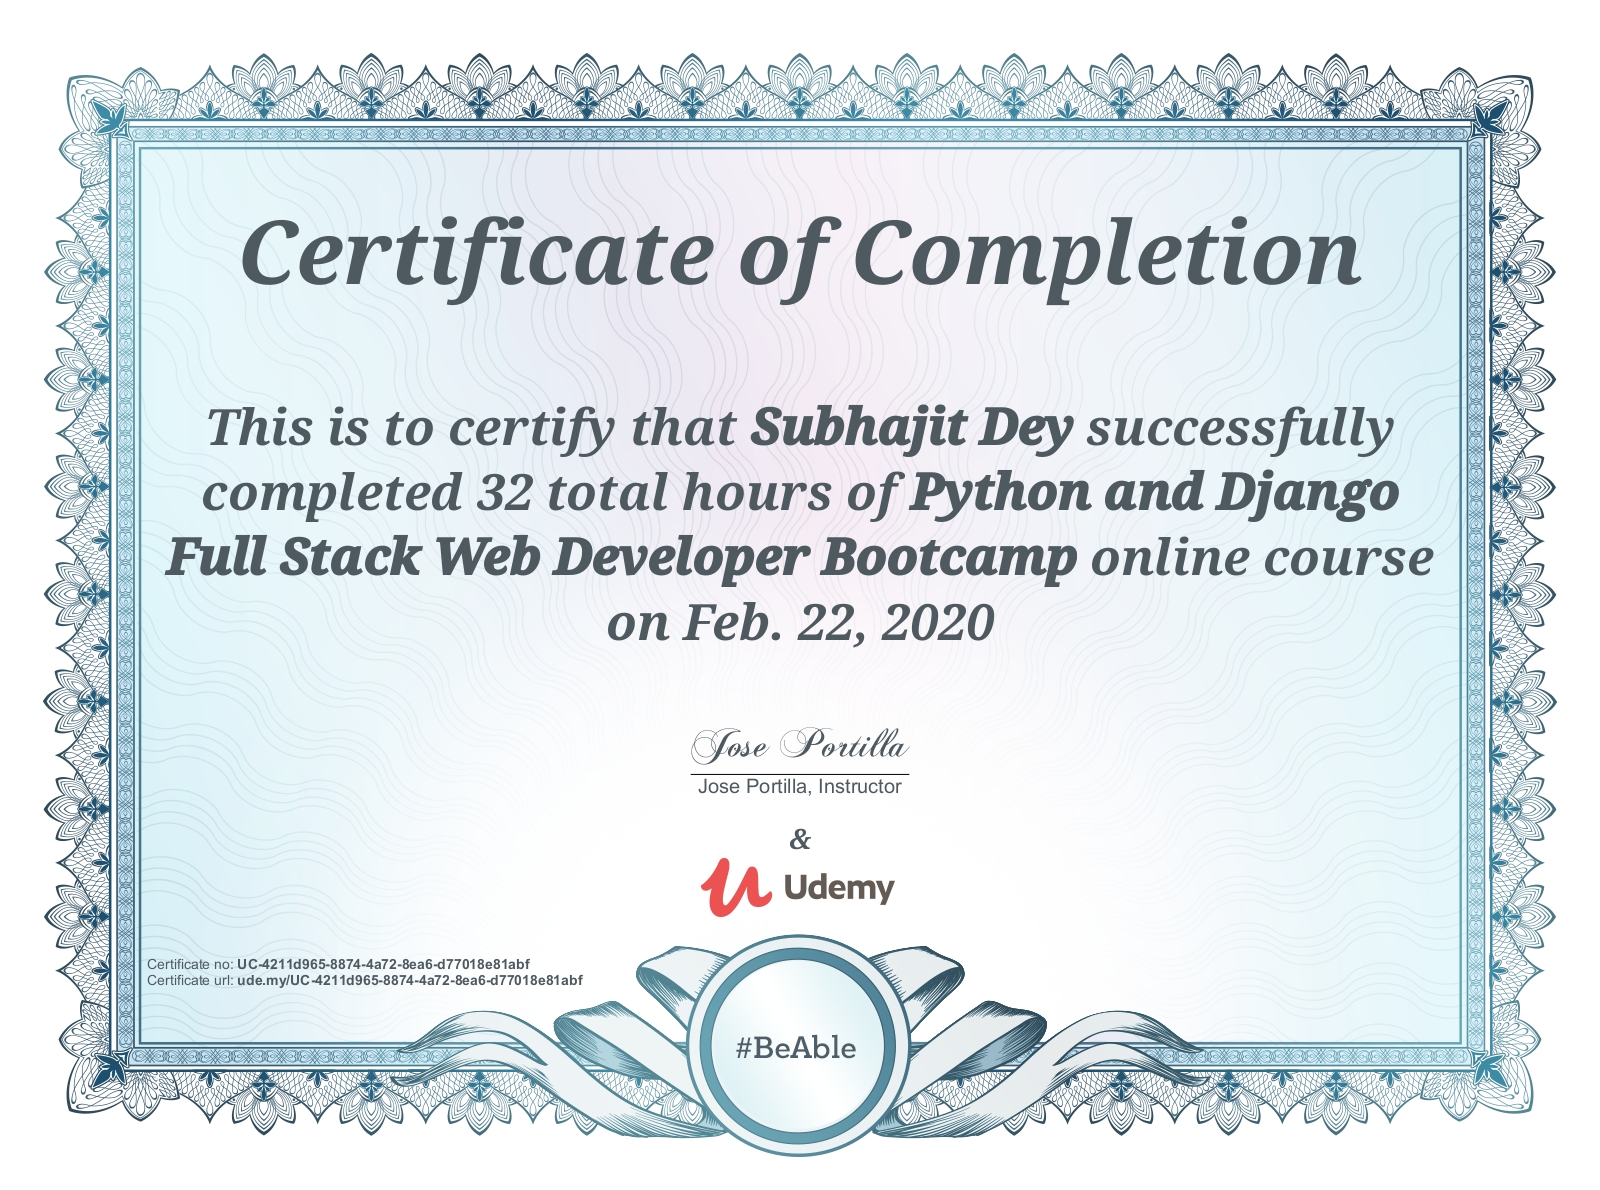Click the top-left corner floral ornament
Viewport: 1600px width, 1190px height.
[105, 110]
